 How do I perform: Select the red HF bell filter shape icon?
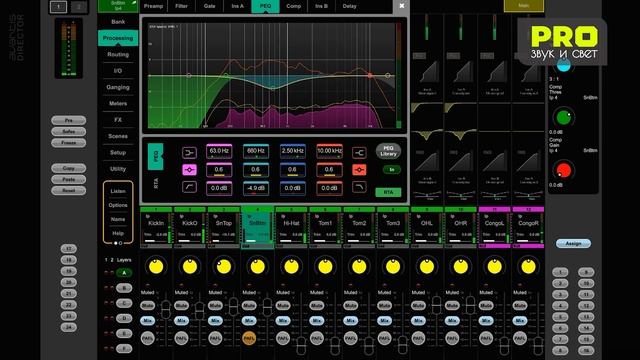[359, 170]
